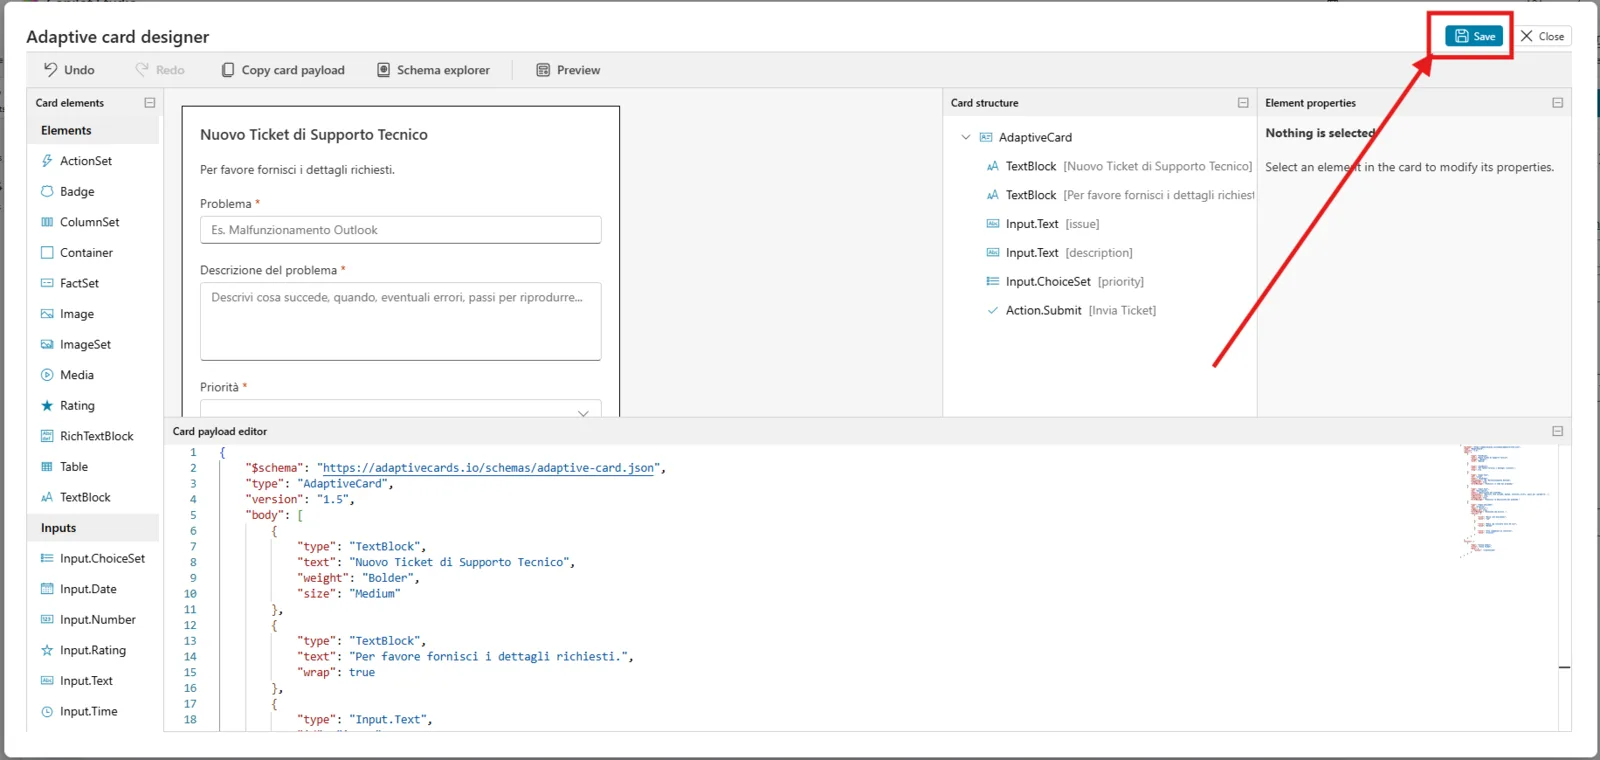
Task: Click the Media element icon
Action: [47, 375]
